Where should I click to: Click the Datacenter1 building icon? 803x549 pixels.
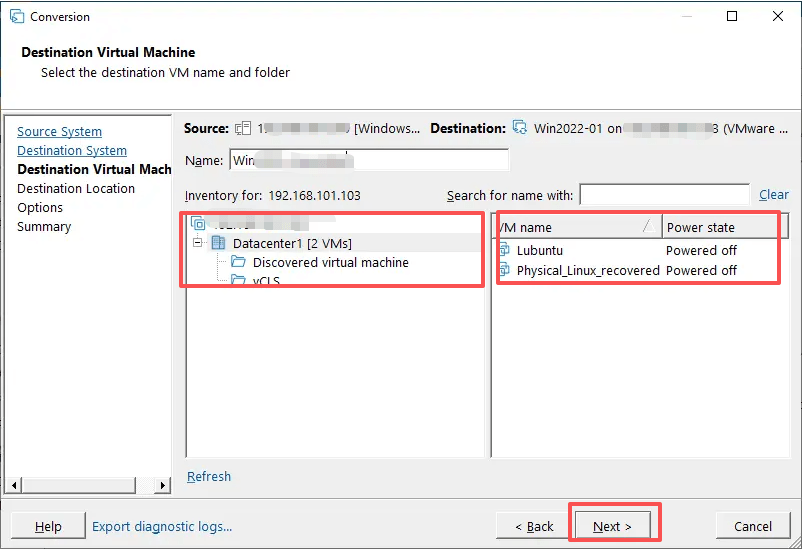218,243
